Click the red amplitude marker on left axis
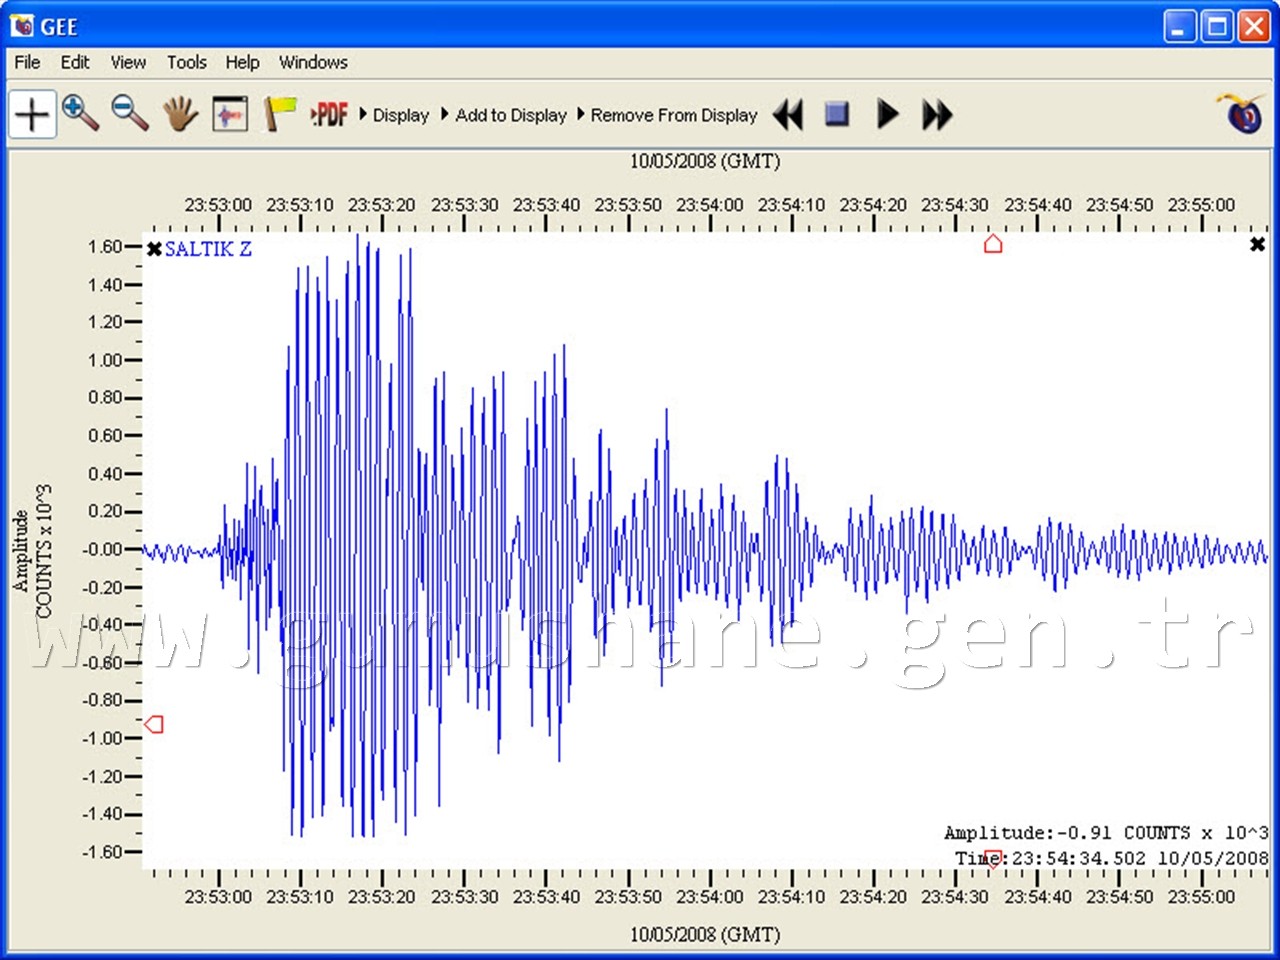The width and height of the screenshot is (1280, 960). pyautogui.click(x=154, y=724)
